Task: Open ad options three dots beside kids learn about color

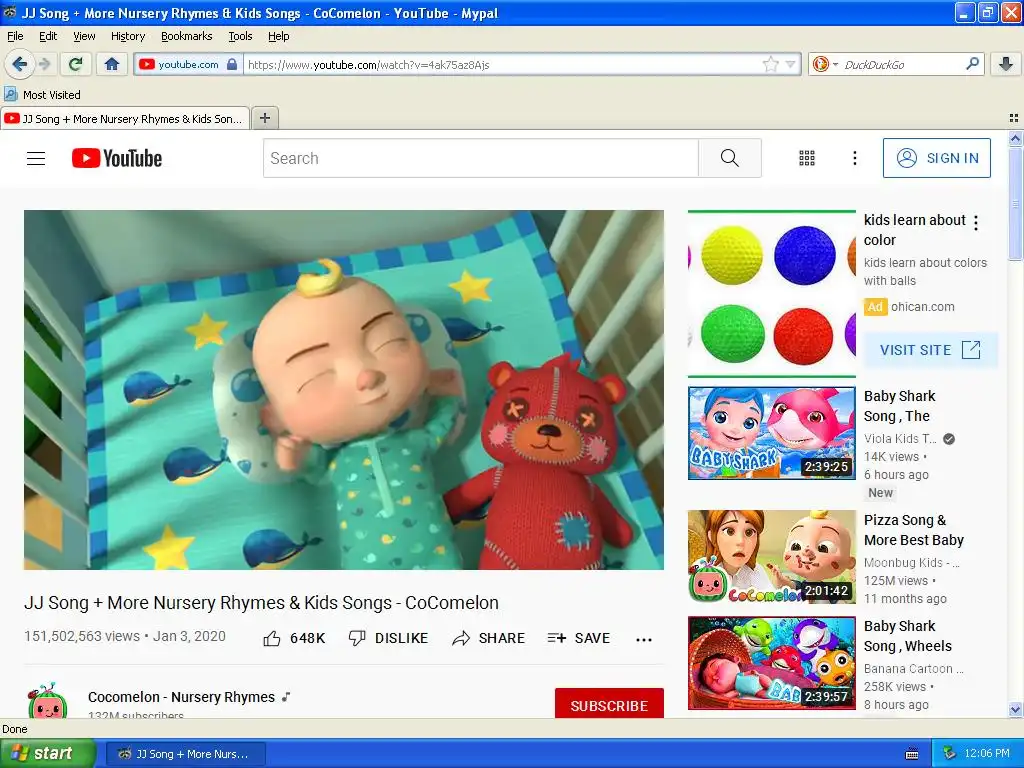Action: (976, 223)
